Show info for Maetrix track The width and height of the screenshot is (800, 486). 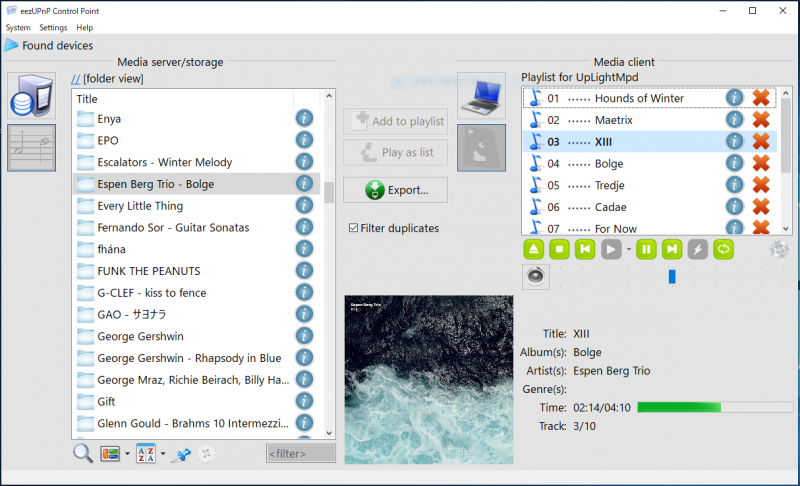735,120
